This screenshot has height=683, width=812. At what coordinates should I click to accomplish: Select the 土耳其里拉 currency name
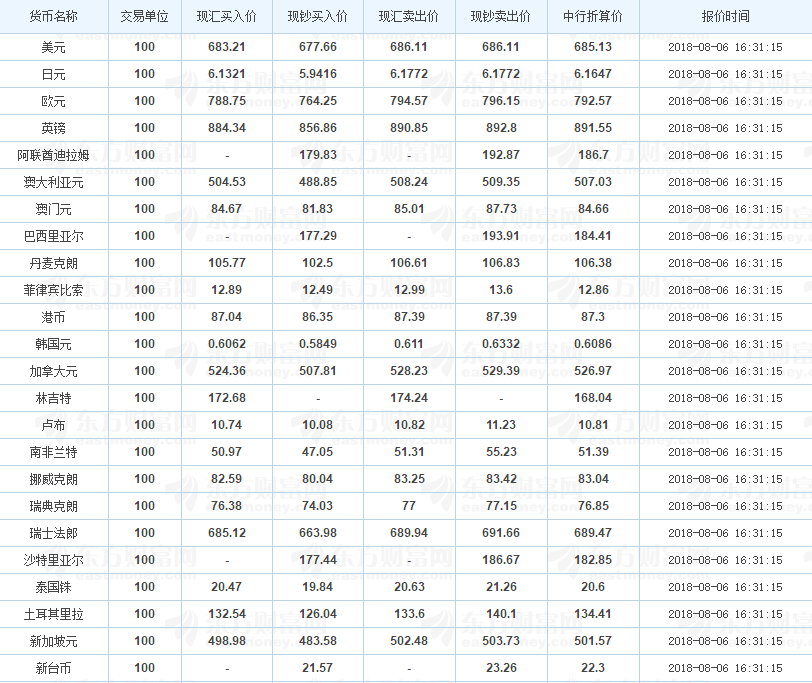(x=54, y=614)
